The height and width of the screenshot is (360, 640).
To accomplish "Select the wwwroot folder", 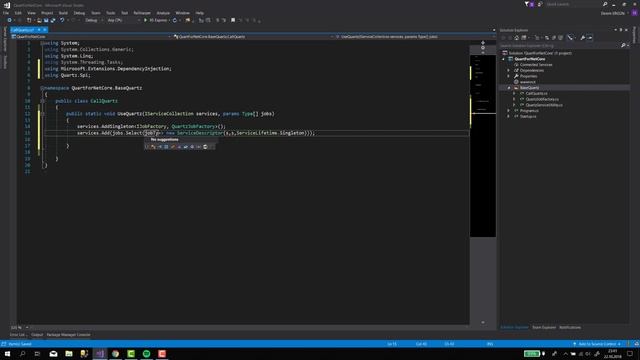I will tap(527, 82).
